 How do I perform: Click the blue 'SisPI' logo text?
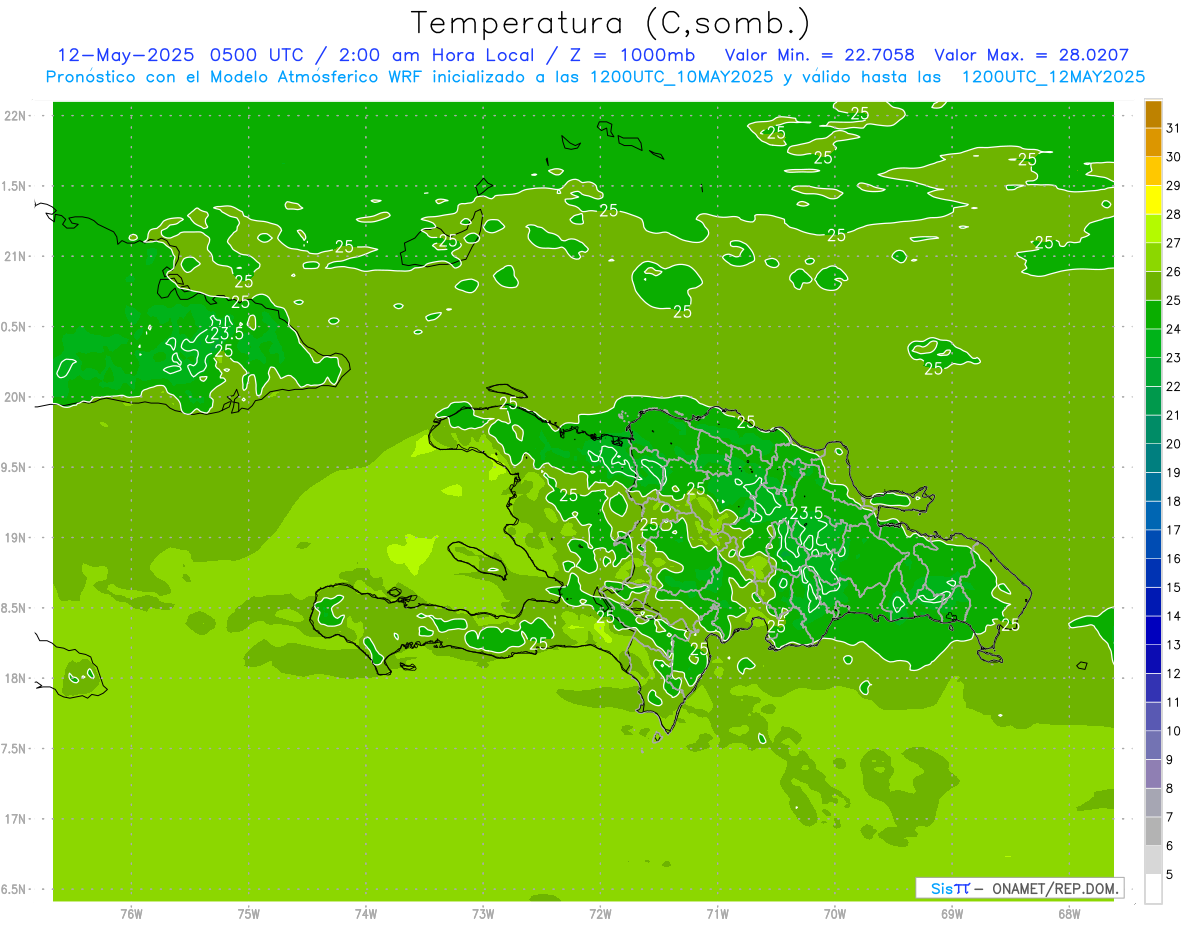click(x=950, y=888)
